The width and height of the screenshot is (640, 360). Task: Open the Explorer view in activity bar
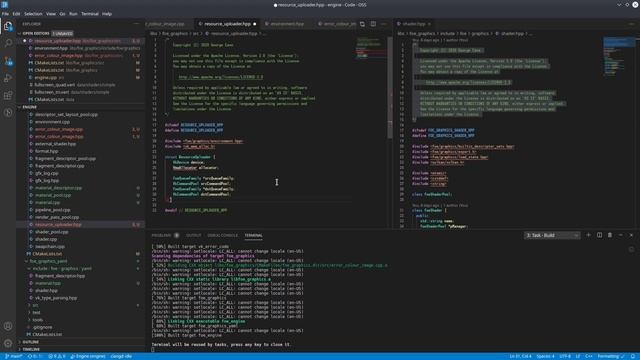[8, 26]
